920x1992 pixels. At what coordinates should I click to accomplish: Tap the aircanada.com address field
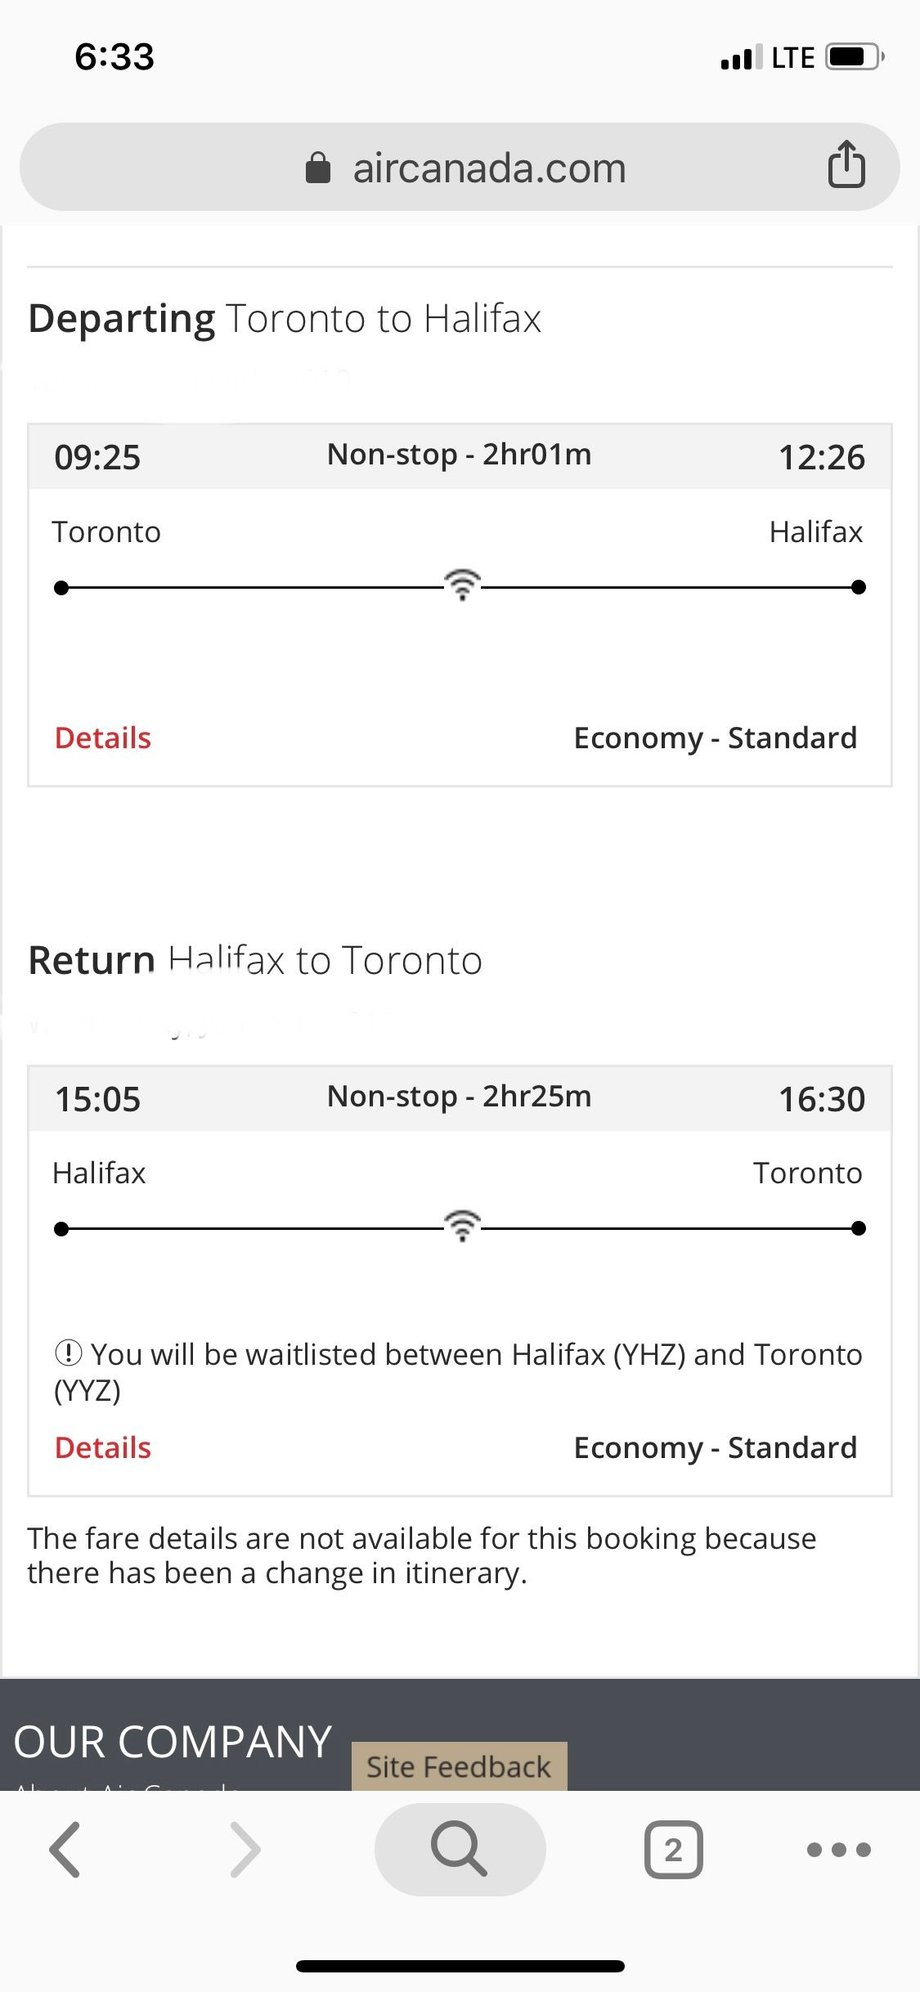tap(489, 168)
